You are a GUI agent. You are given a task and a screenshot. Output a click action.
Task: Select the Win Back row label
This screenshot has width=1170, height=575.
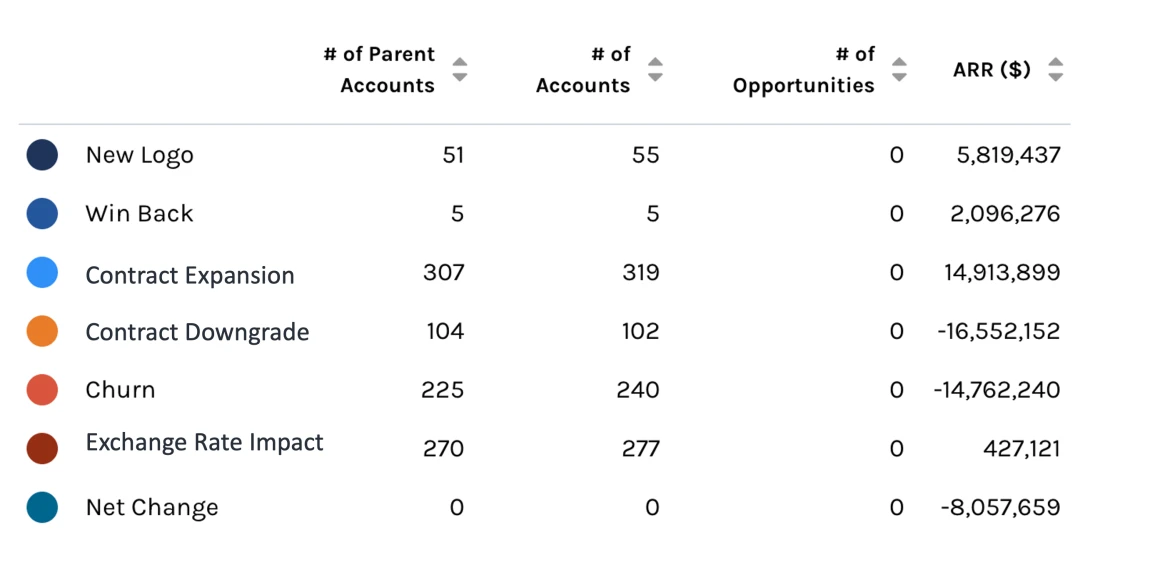coord(140,214)
